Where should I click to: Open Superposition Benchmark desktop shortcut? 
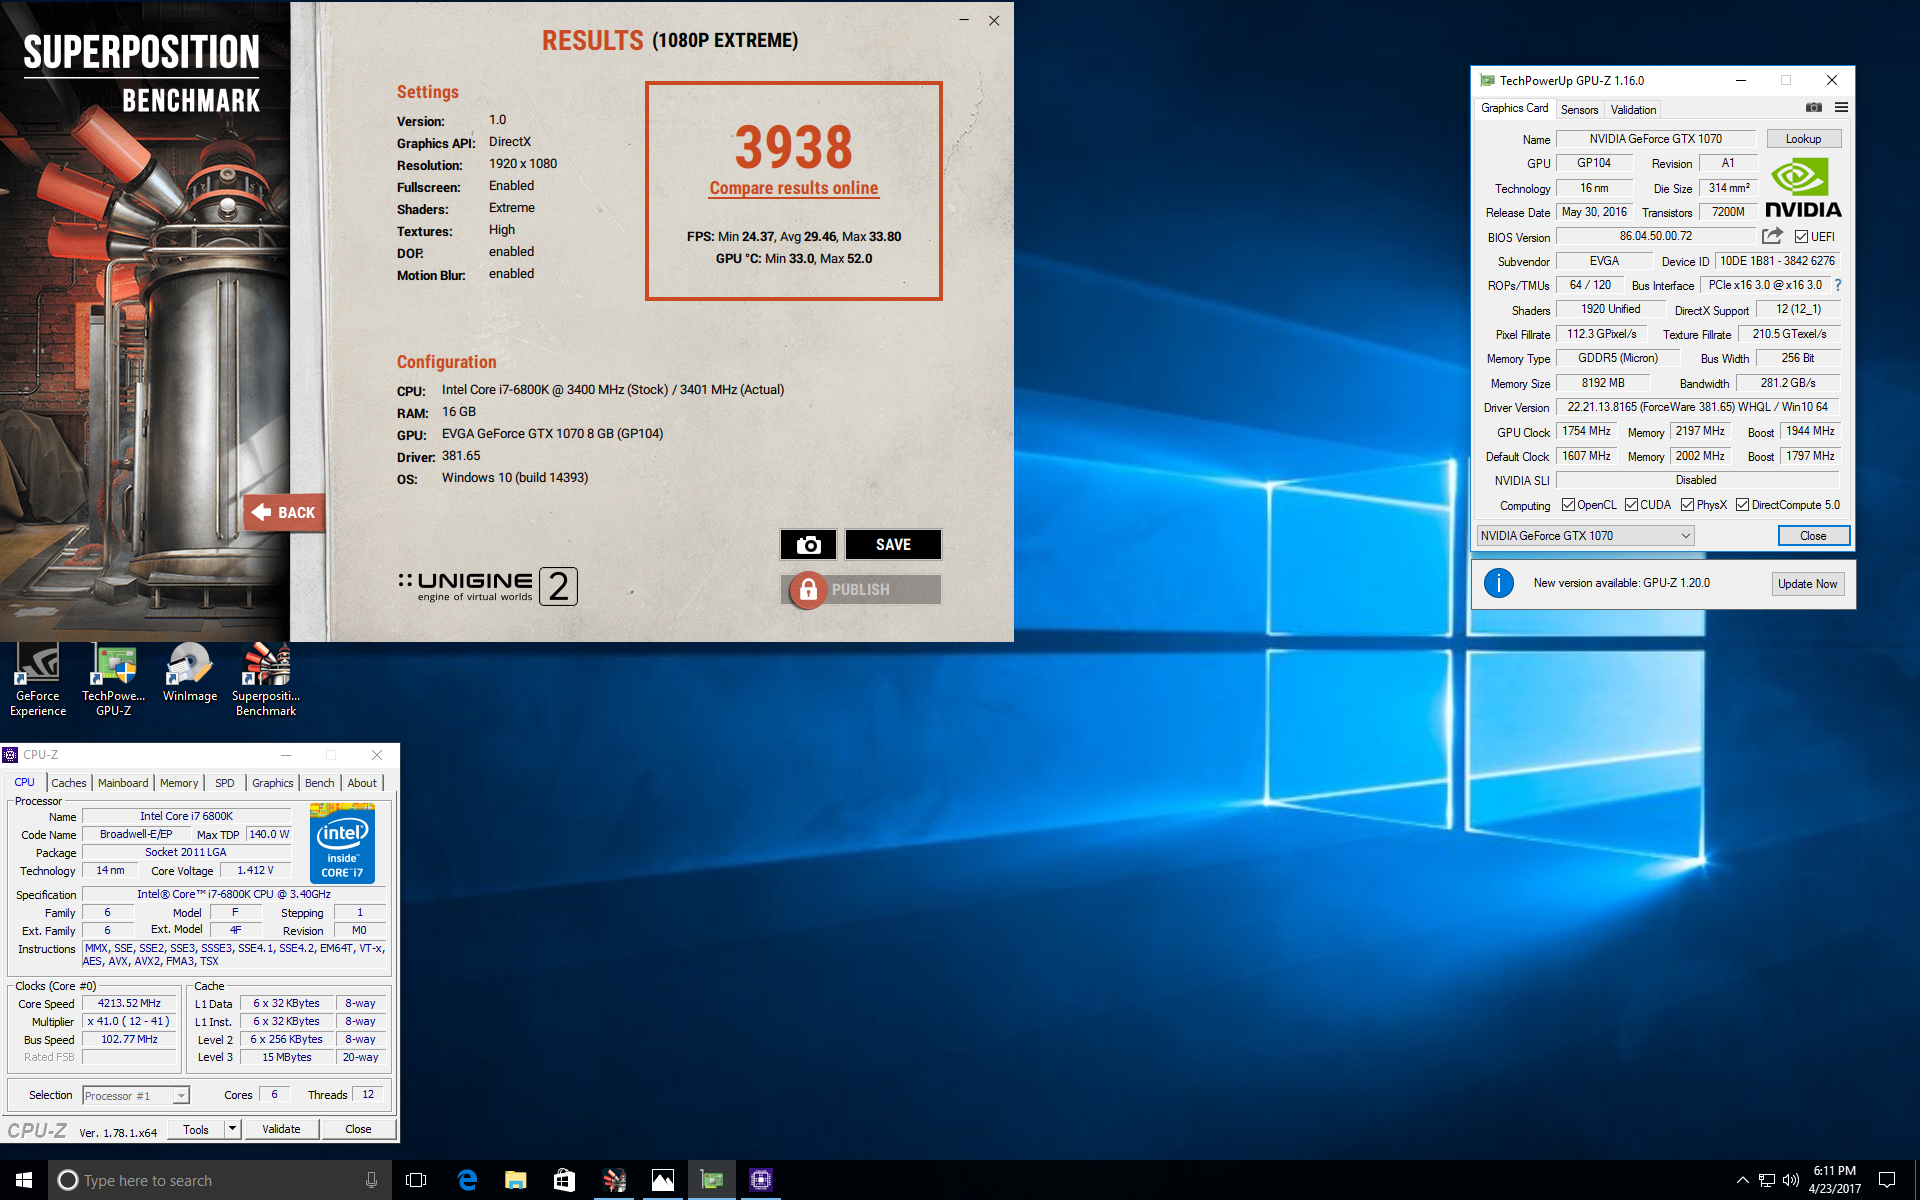coord(266,681)
